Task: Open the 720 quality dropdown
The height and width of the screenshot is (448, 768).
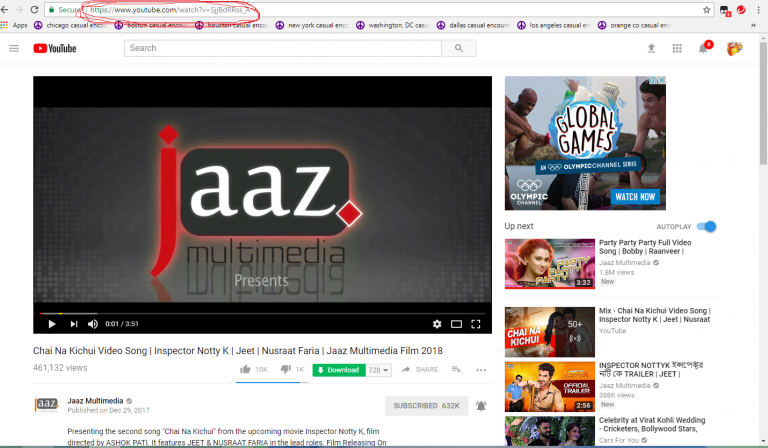Action: pyautogui.click(x=379, y=370)
